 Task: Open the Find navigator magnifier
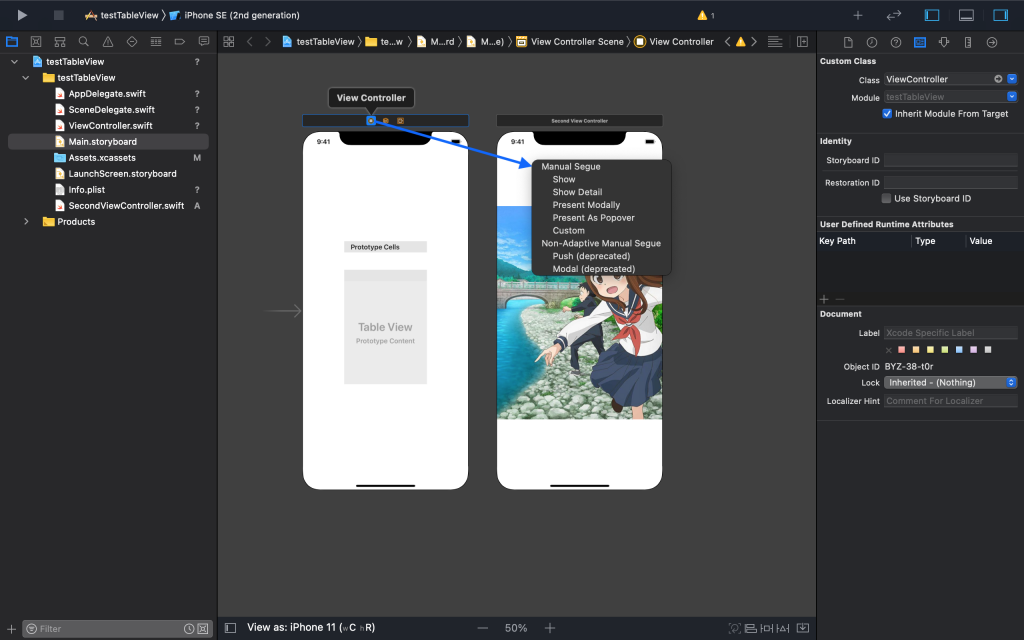coord(84,42)
